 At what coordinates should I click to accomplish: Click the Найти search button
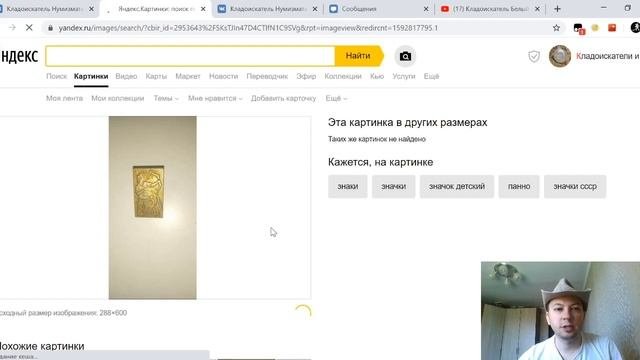point(358,56)
